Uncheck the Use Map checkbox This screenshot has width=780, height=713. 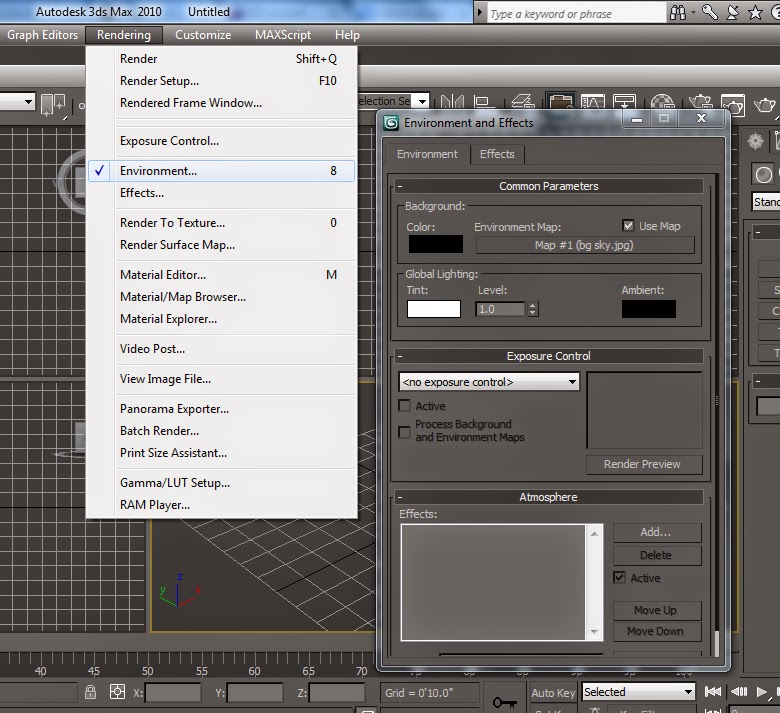628,225
